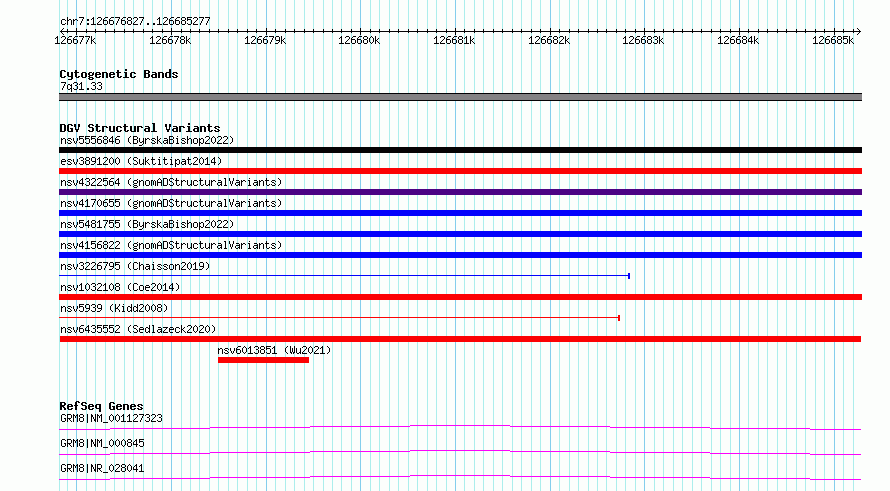Open GRM8|NM_000845 transcript label
890x491 pixels.
click(x=102, y=443)
